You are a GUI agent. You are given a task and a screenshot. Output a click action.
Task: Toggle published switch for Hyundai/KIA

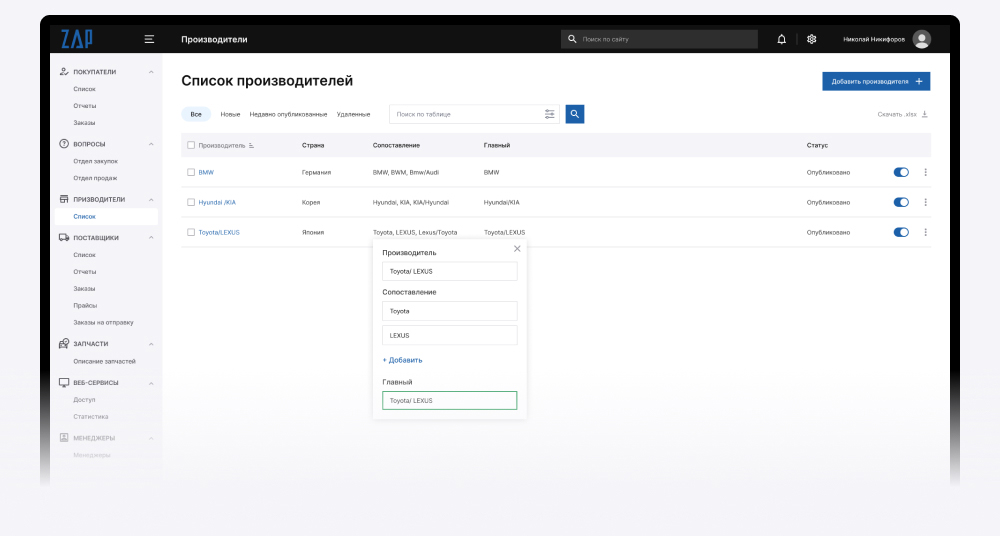[901, 202]
